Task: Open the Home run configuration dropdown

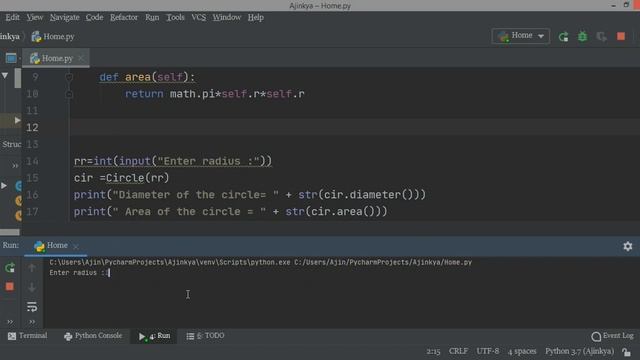Action: tap(521, 36)
